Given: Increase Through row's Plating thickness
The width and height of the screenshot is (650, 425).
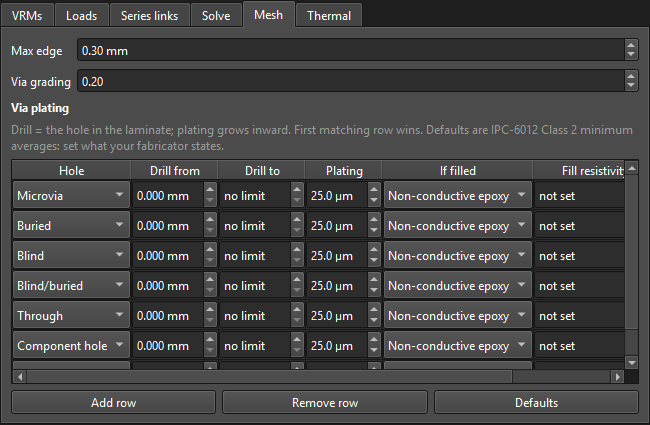Looking at the screenshot, I should pos(374,310).
